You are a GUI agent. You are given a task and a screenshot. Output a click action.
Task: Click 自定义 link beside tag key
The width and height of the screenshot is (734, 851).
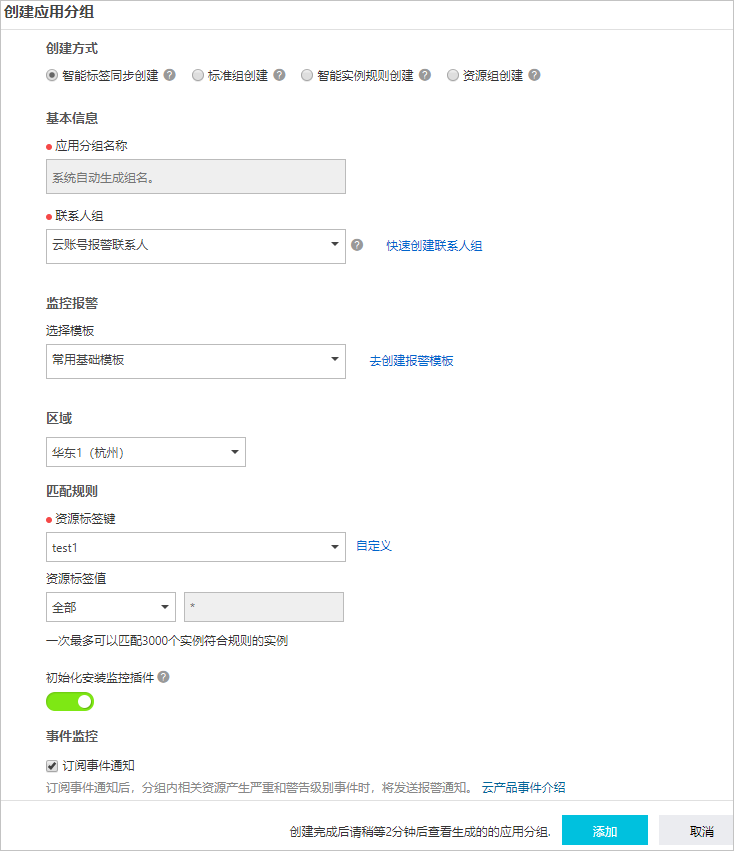[374, 545]
